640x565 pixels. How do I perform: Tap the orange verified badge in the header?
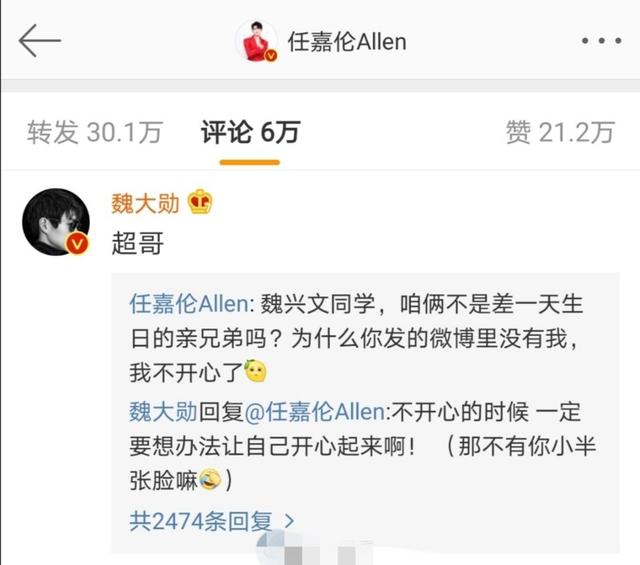click(271, 55)
